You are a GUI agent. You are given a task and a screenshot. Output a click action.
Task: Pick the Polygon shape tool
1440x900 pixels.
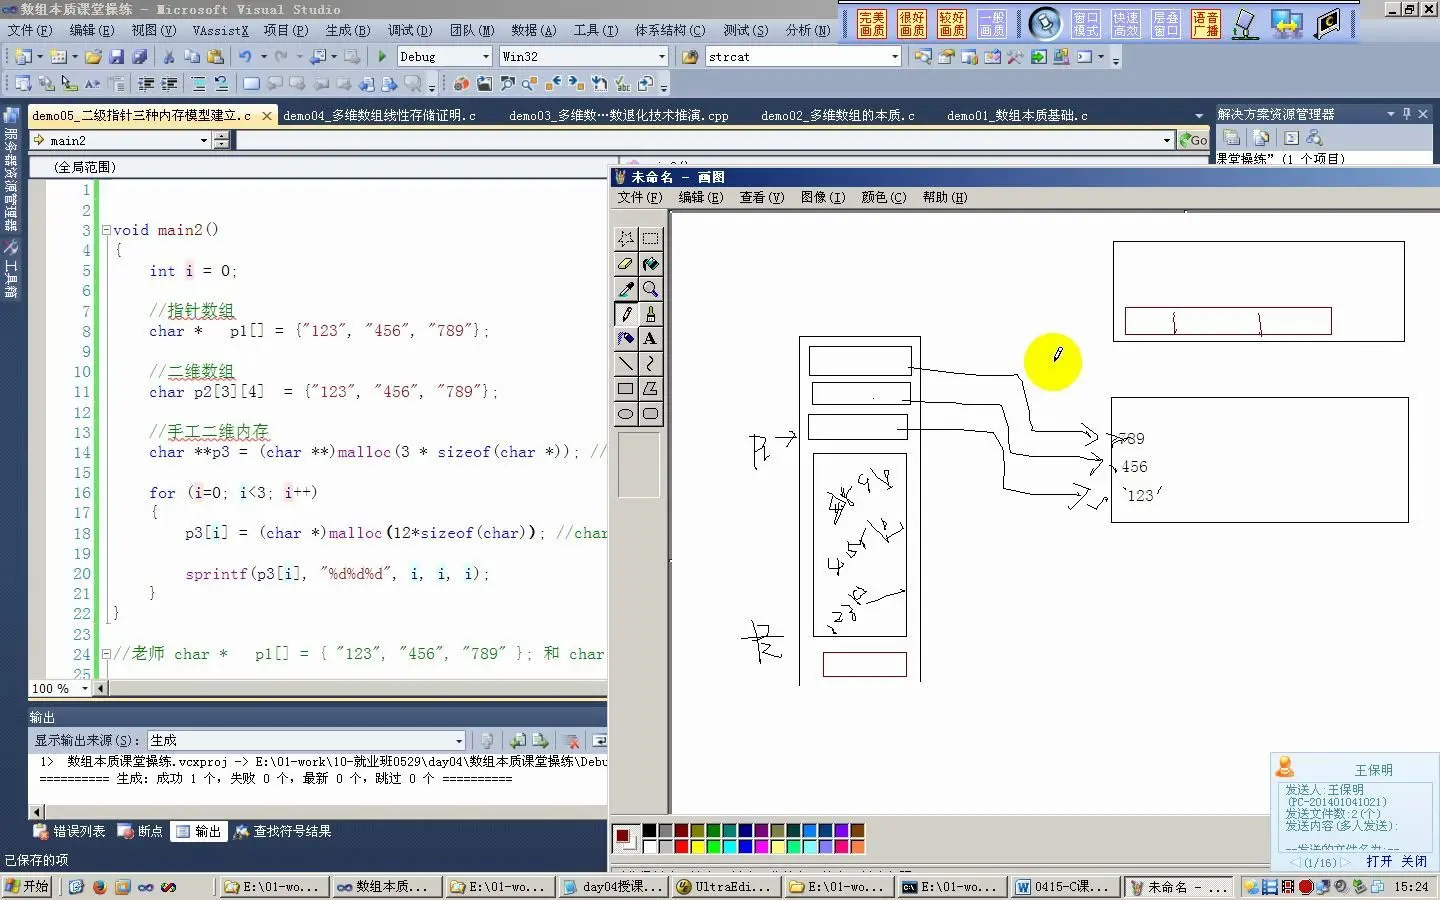(x=650, y=388)
